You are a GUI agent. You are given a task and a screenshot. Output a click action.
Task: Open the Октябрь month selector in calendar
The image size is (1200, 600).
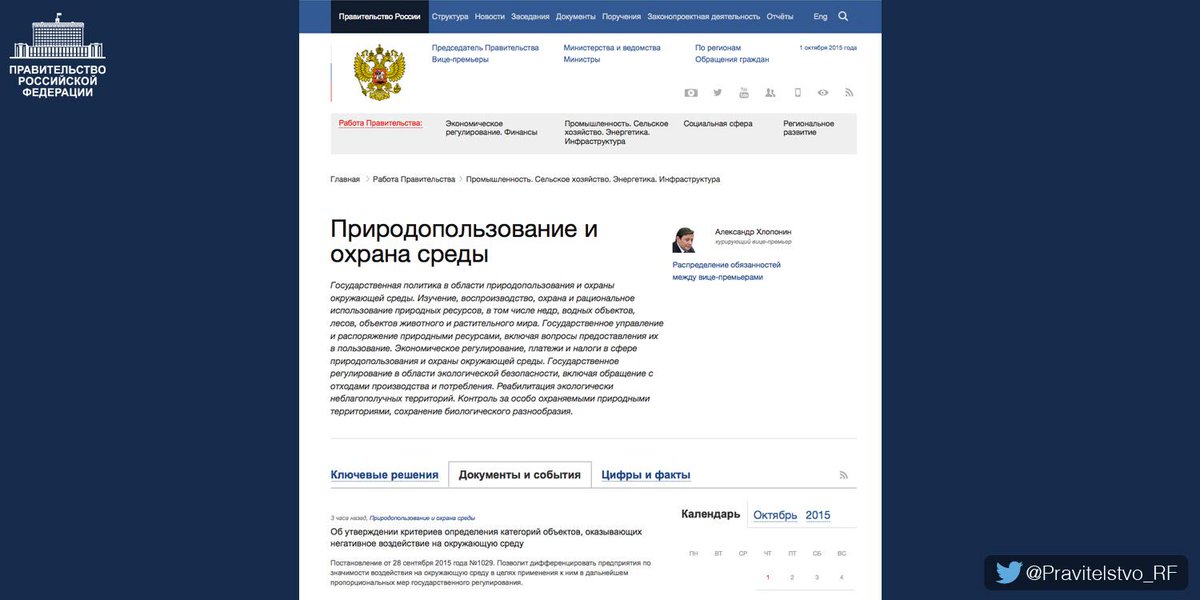775,515
